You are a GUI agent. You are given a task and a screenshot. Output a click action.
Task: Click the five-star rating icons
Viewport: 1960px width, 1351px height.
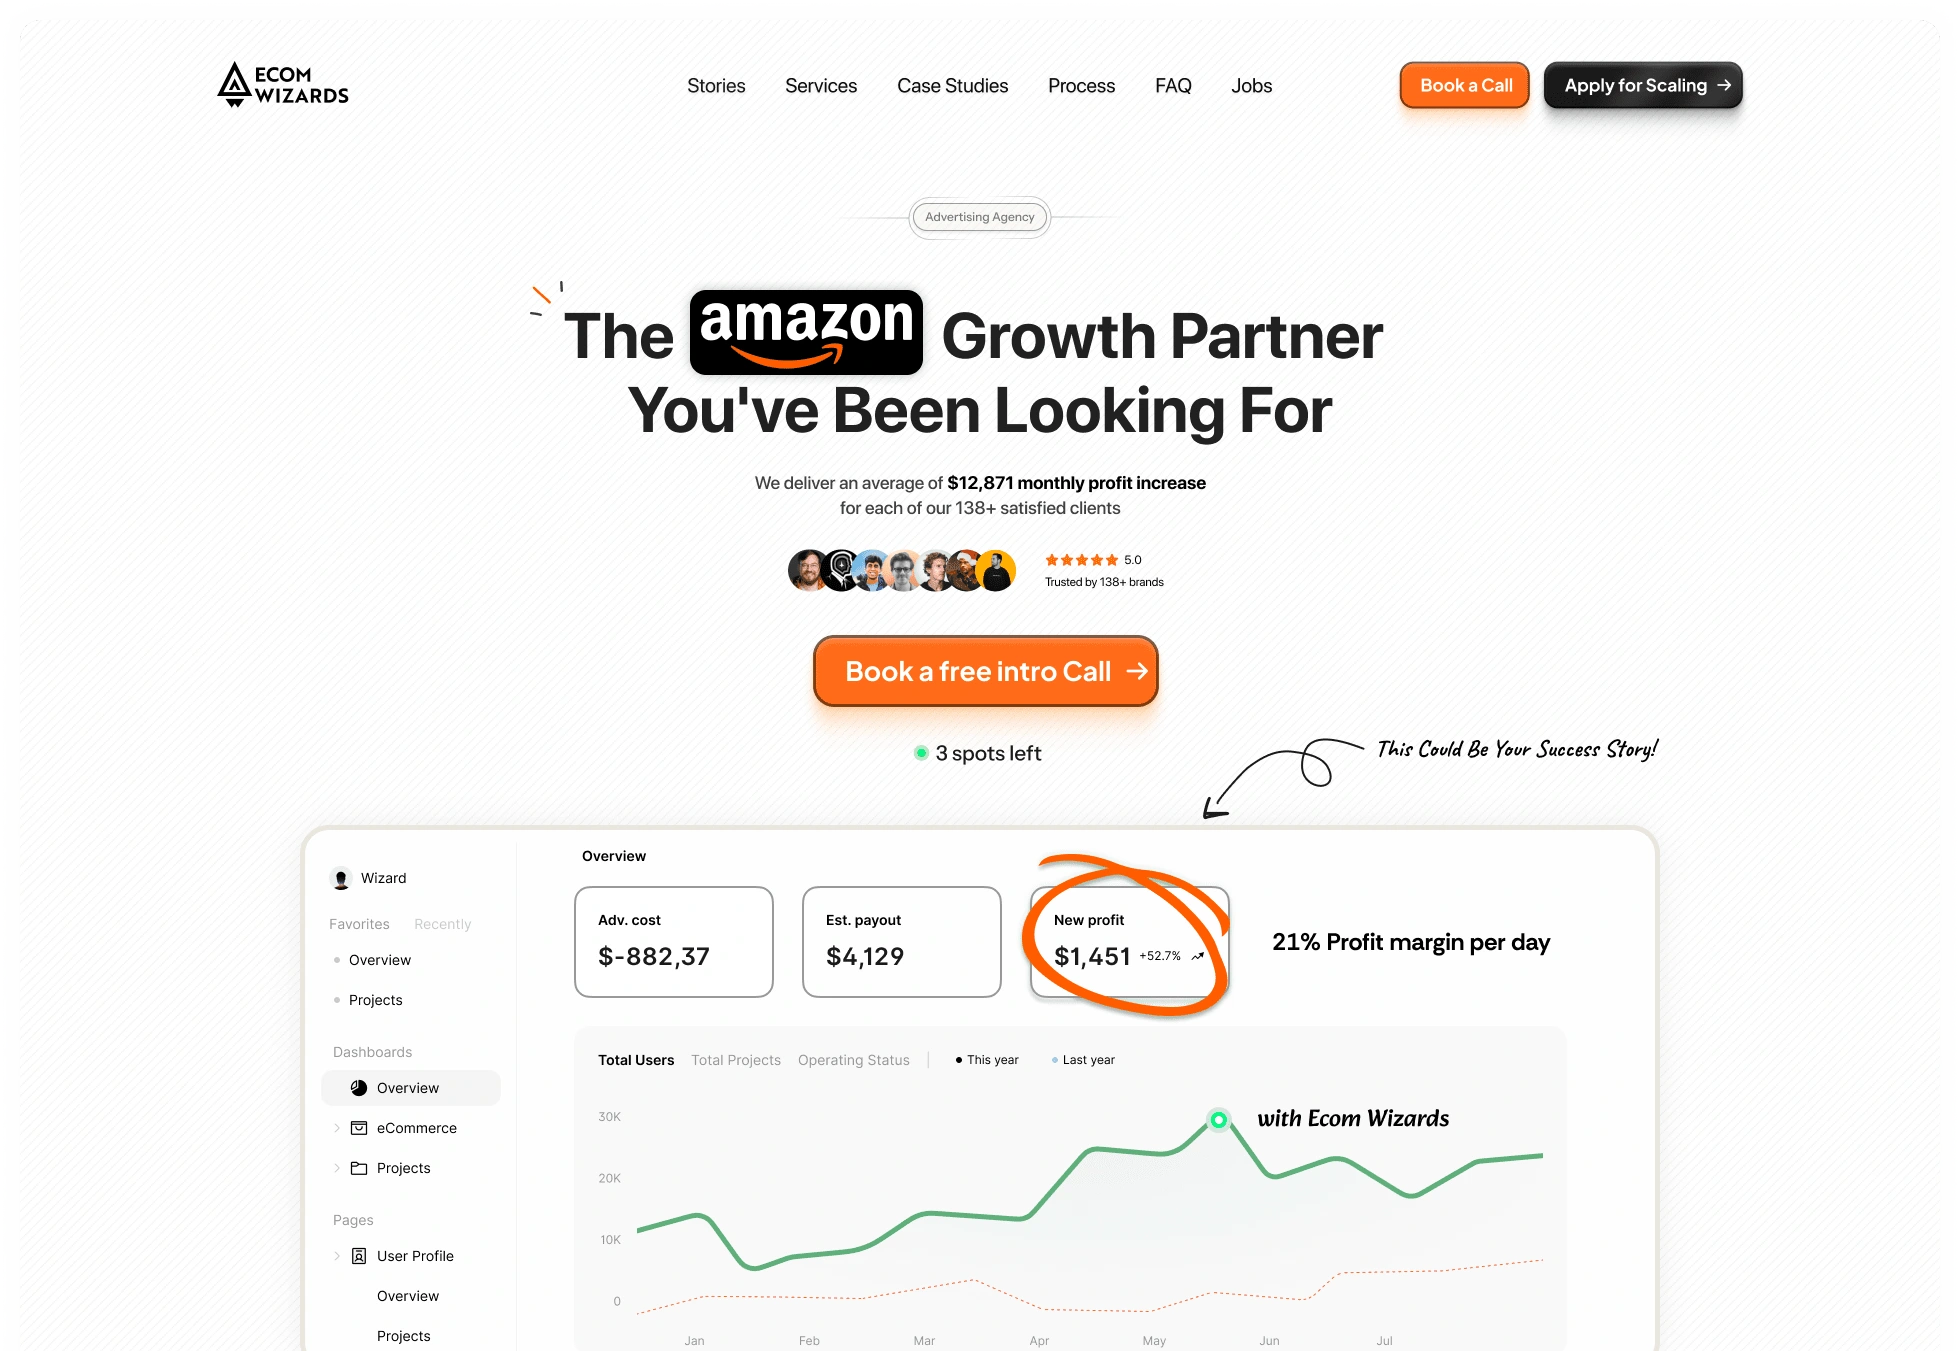pos(1081,560)
